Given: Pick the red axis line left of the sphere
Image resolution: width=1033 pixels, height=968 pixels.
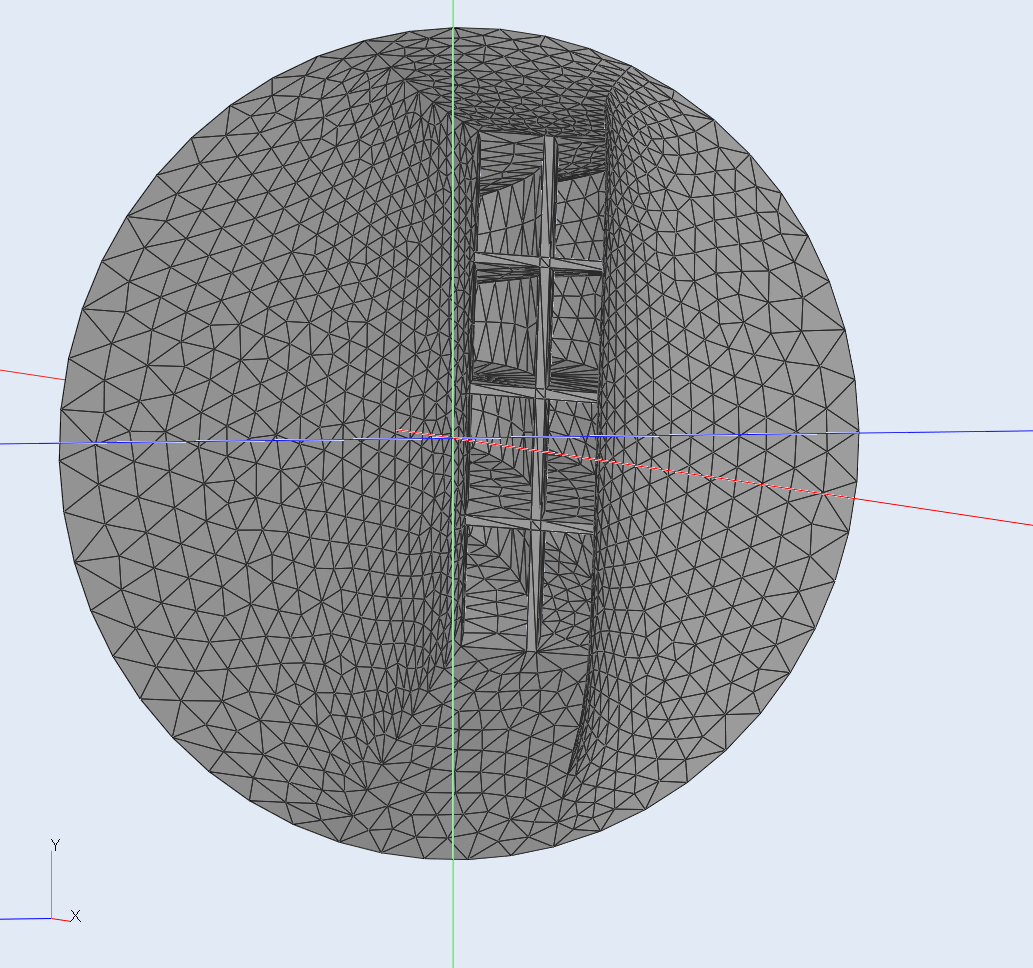Looking at the screenshot, I should 30,374.
